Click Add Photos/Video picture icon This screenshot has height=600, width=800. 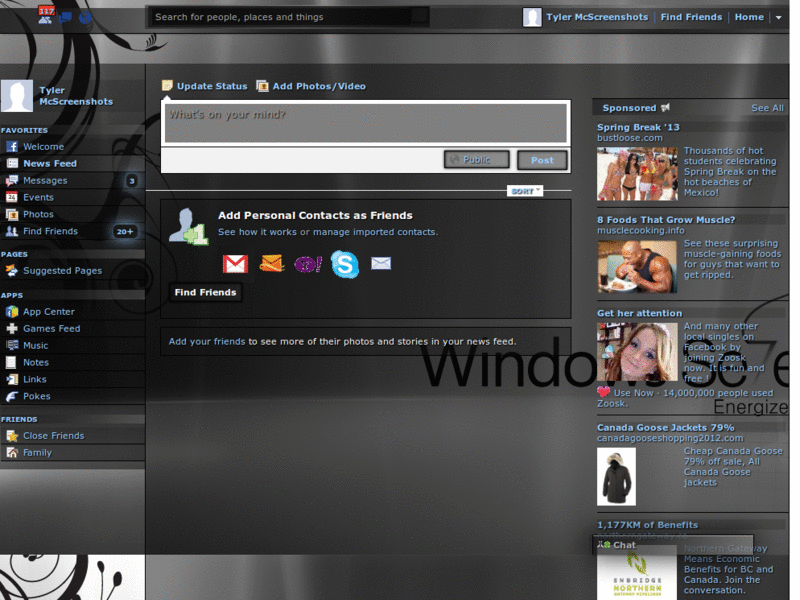(262, 86)
